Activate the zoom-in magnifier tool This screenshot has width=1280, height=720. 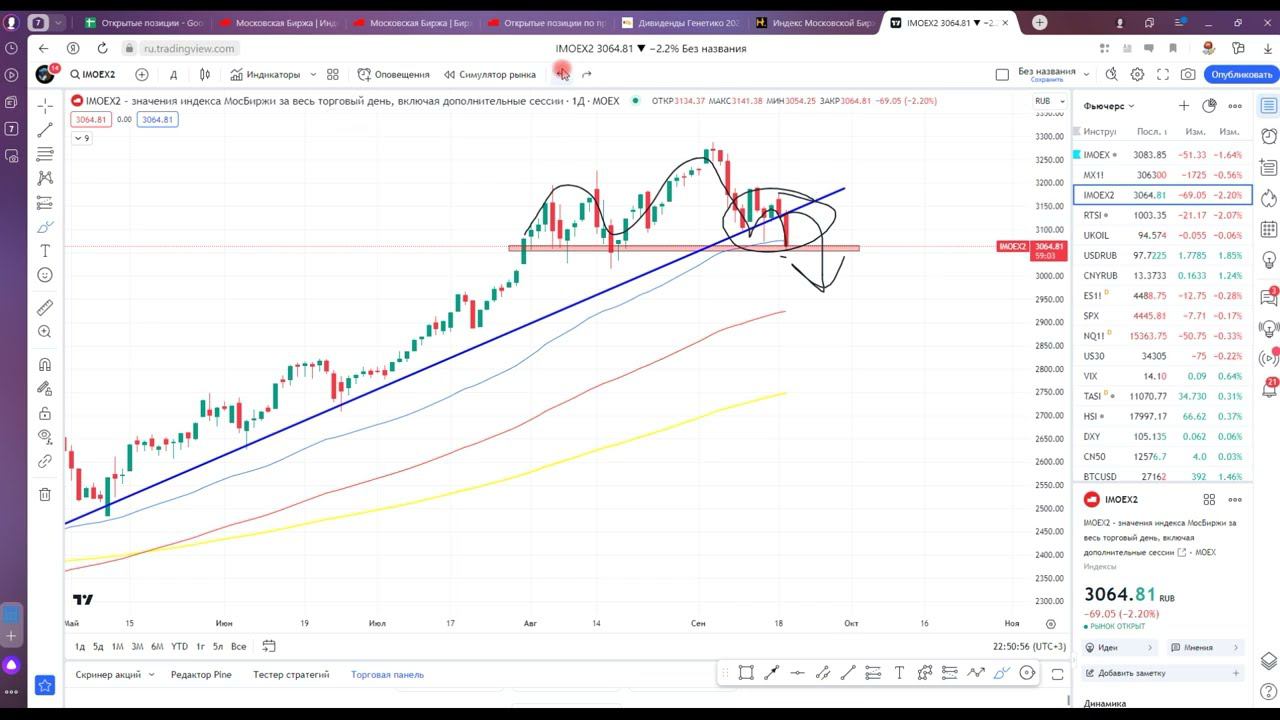[45, 332]
